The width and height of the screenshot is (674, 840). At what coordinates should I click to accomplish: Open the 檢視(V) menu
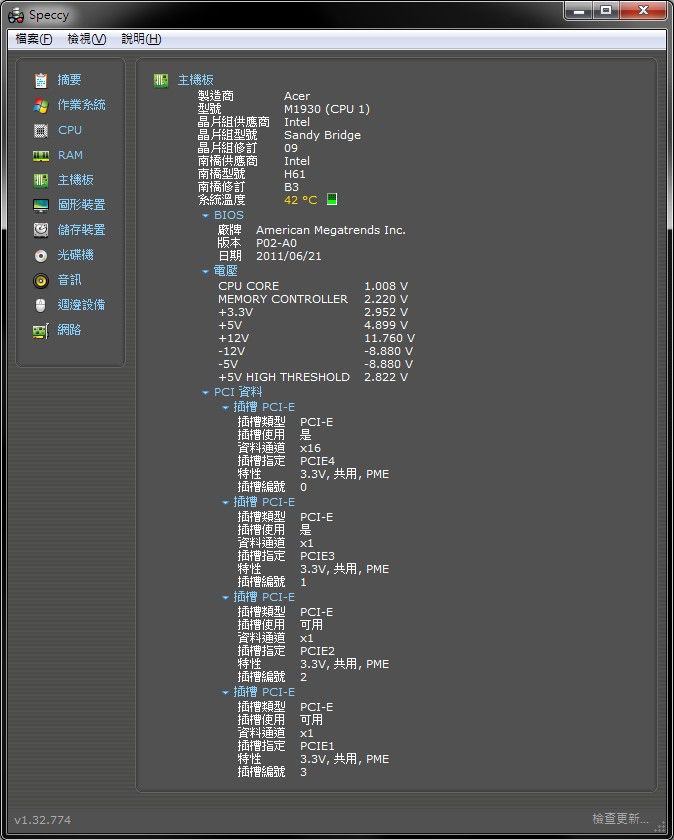click(86, 39)
